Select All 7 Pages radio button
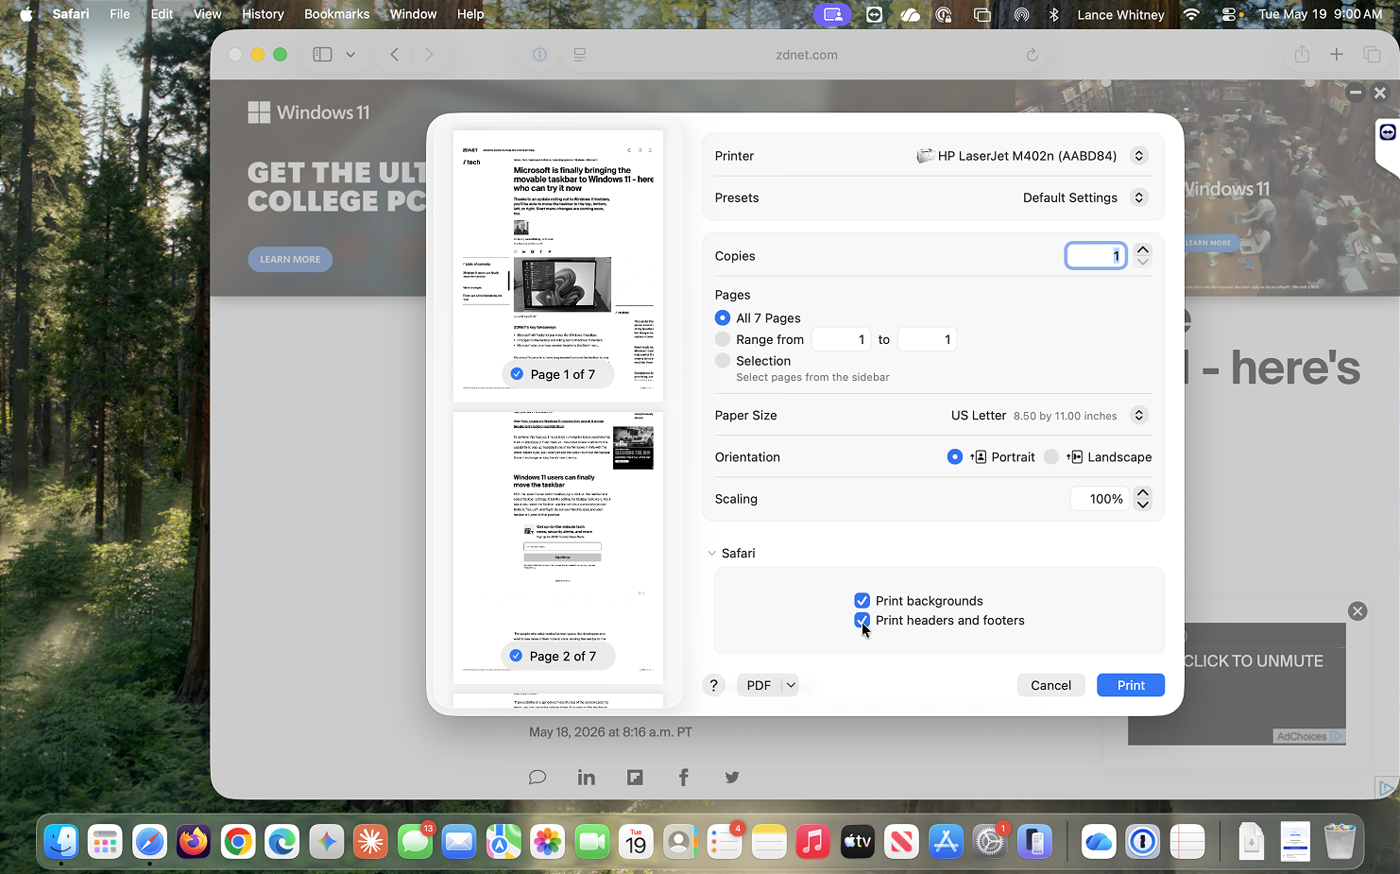The width and height of the screenshot is (1400, 874). pos(722,318)
